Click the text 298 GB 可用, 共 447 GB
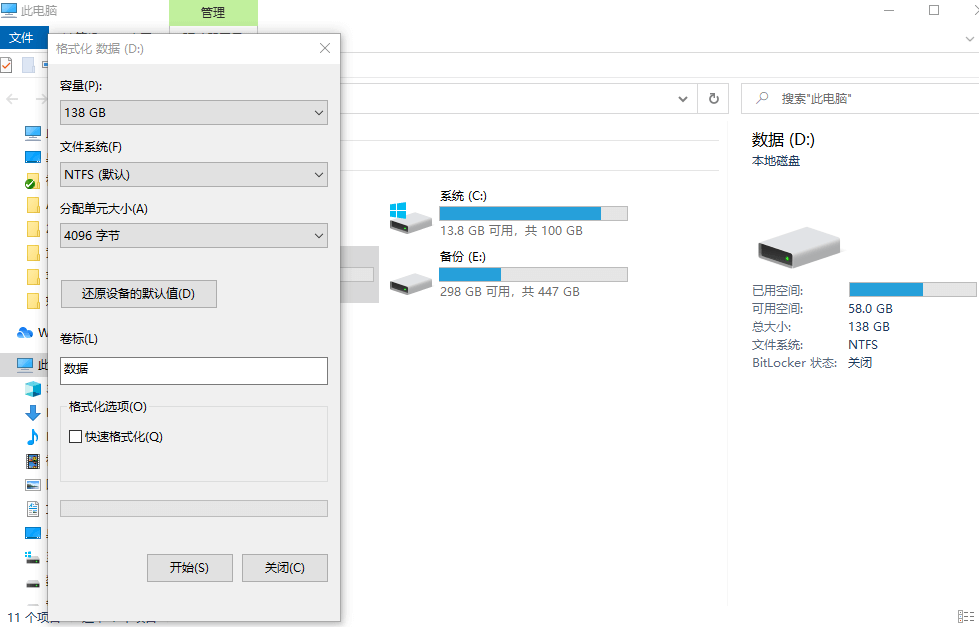979x627 pixels. pyautogui.click(x=509, y=292)
